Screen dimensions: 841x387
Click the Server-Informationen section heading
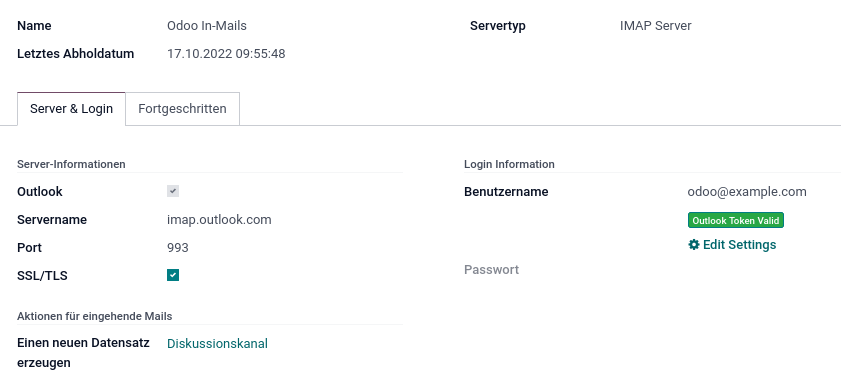[x=71, y=164]
